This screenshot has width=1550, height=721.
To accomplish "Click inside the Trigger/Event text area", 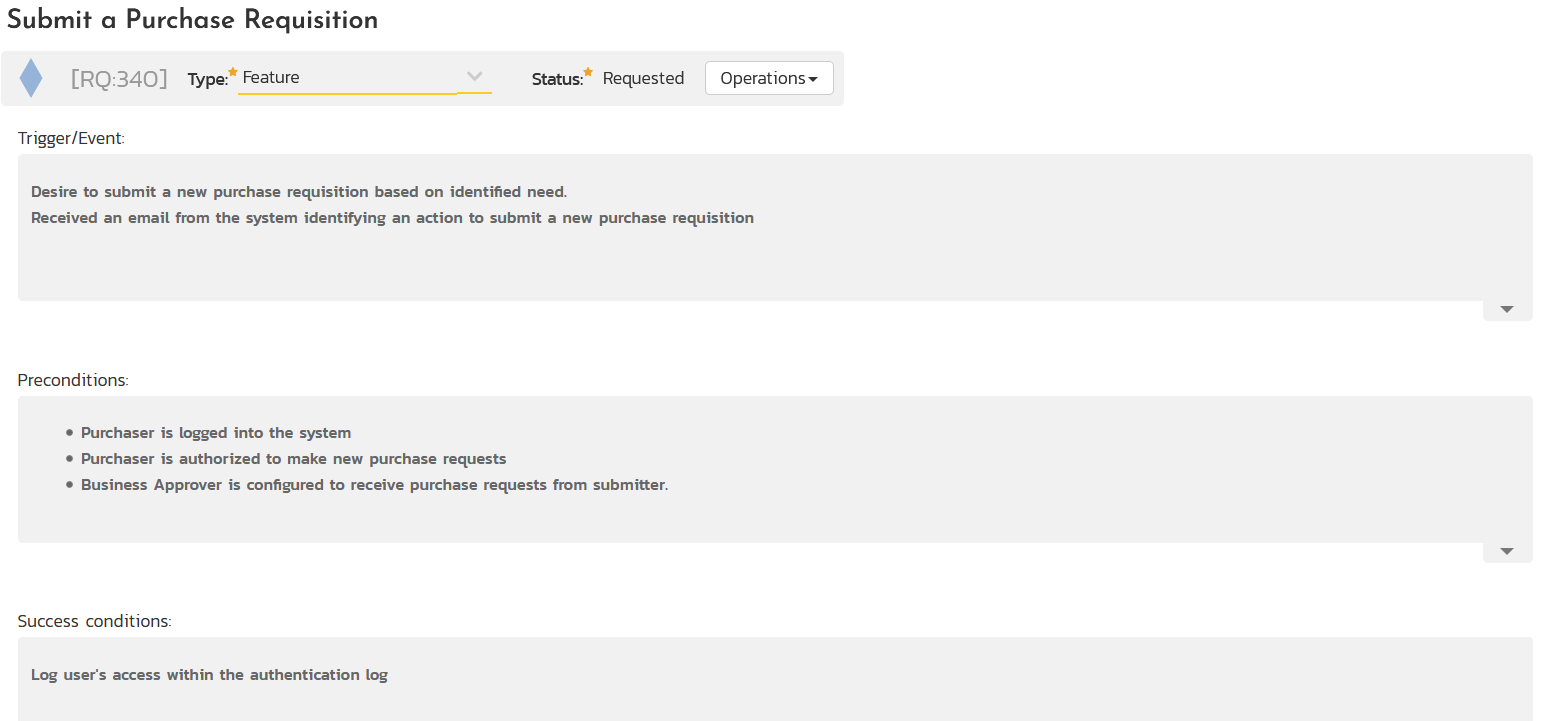I will pyautogui.click(x=775, y=260).
